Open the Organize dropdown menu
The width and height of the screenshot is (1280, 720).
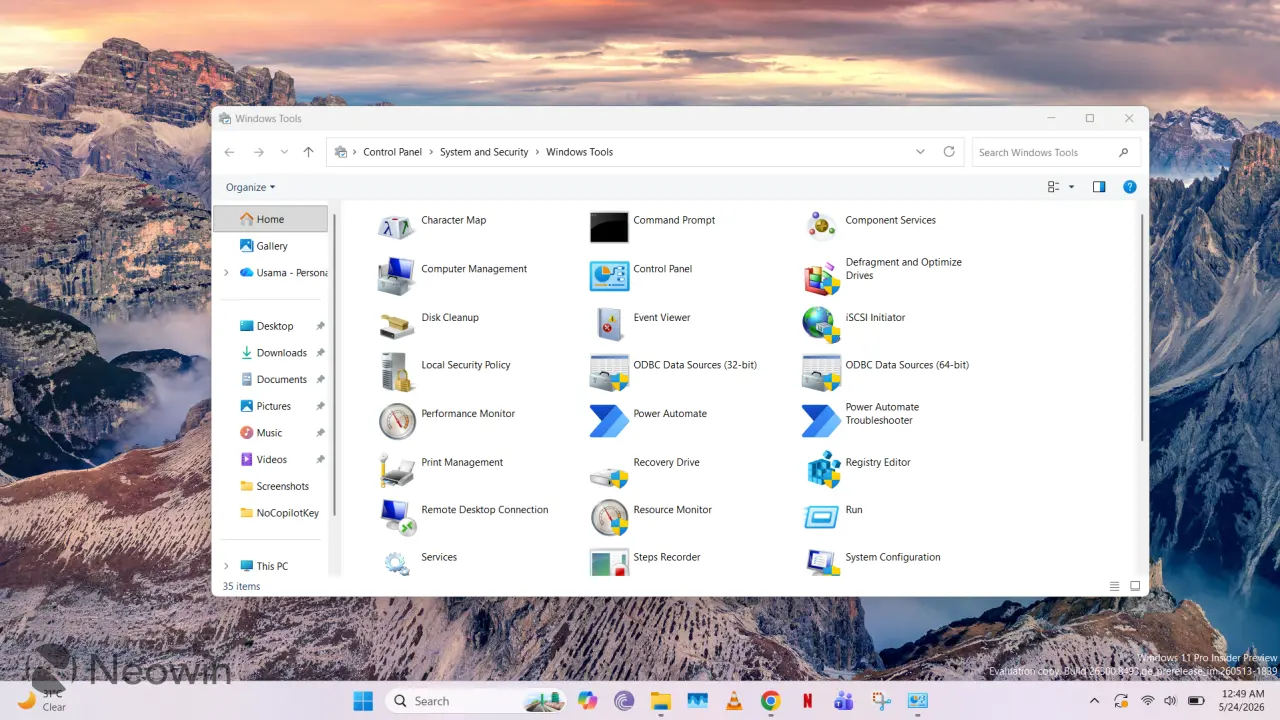coord(250,187)
